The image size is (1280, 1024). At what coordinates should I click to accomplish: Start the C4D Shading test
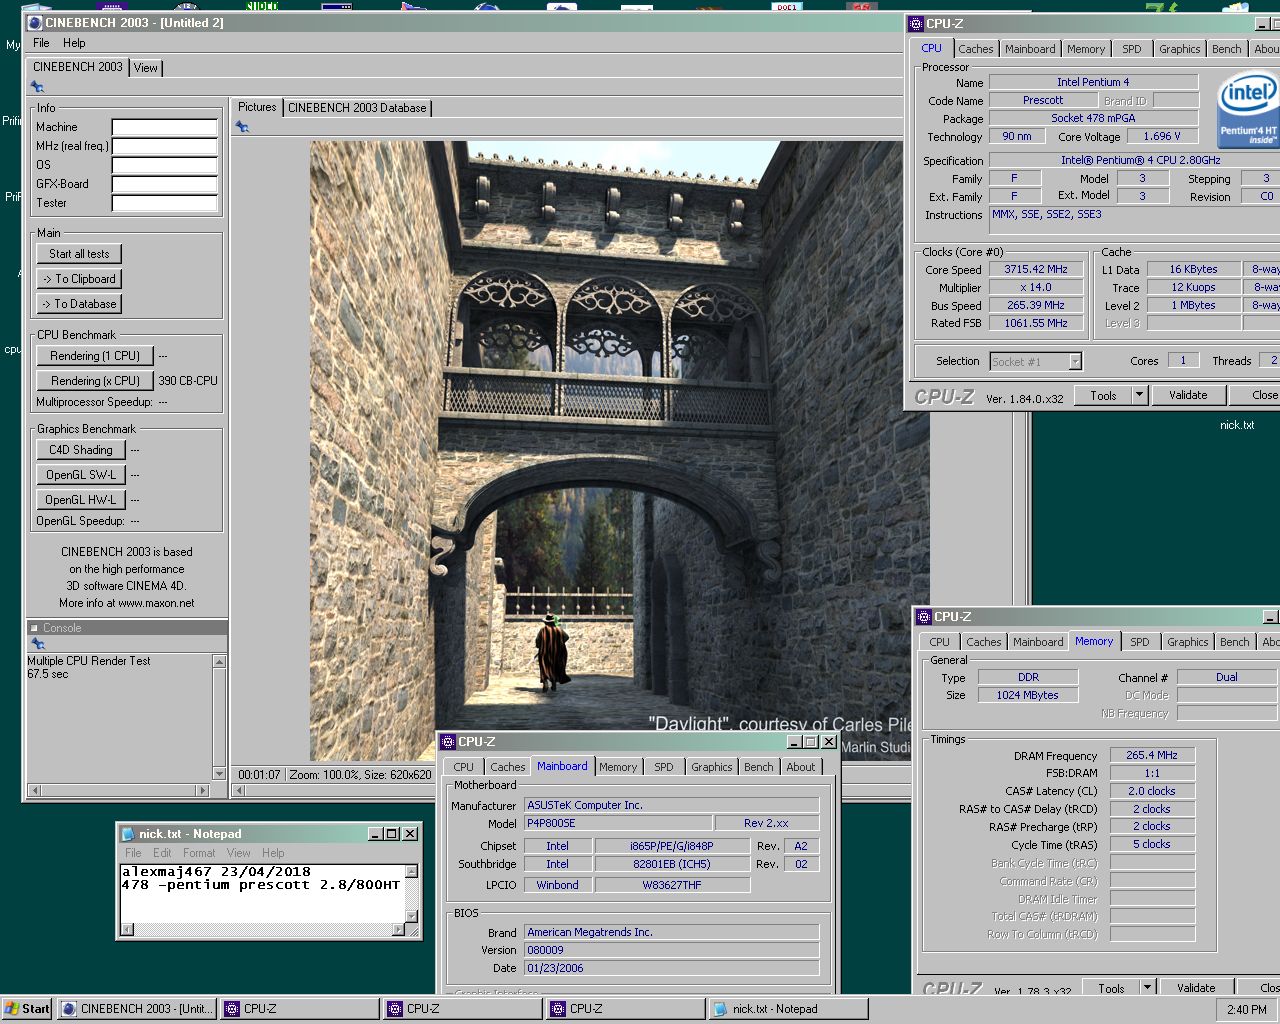coord(81,450)
